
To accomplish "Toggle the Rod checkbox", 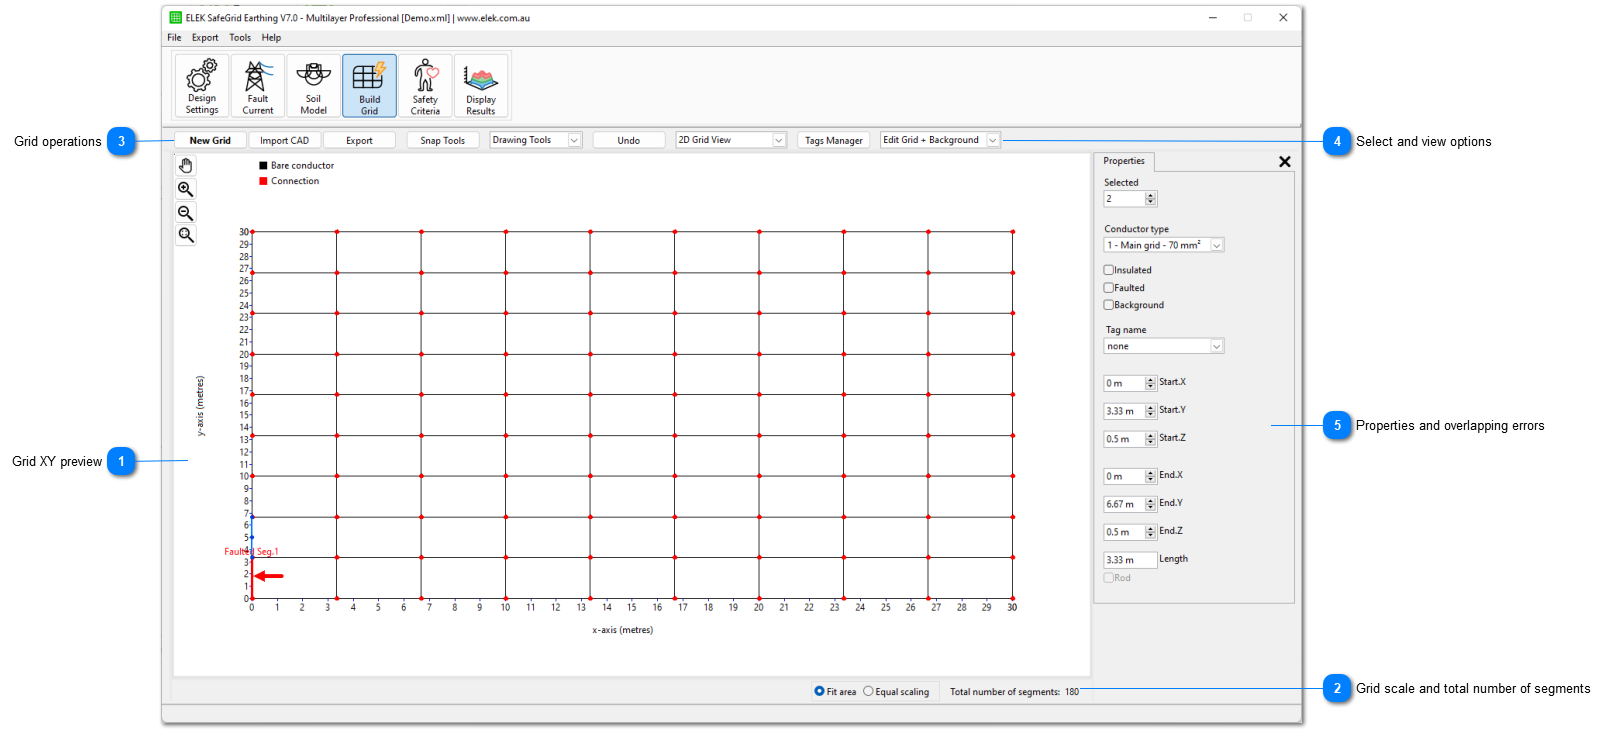I will 1108,578.
